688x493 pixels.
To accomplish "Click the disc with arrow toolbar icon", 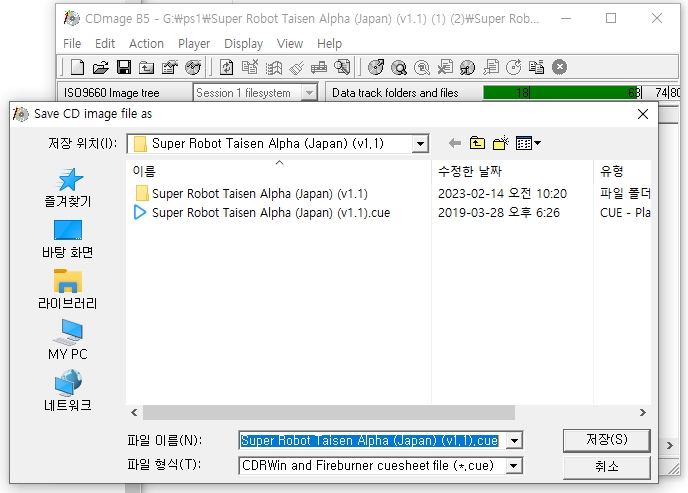I will point(376,67).
